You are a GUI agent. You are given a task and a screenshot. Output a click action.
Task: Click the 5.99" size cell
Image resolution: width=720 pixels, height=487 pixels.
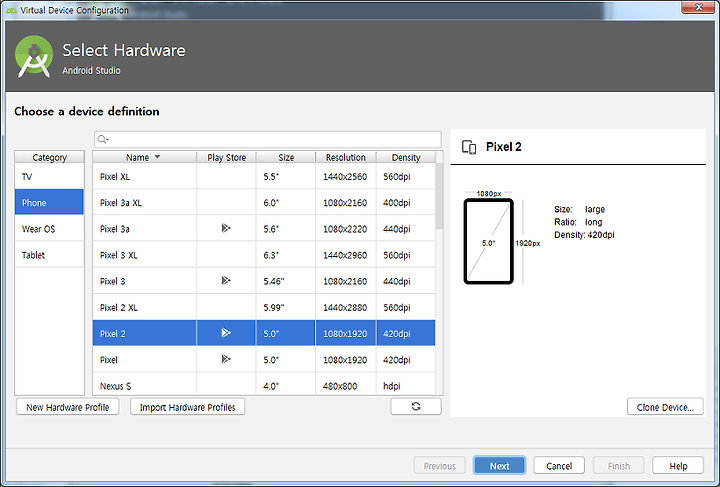[286, 308]
